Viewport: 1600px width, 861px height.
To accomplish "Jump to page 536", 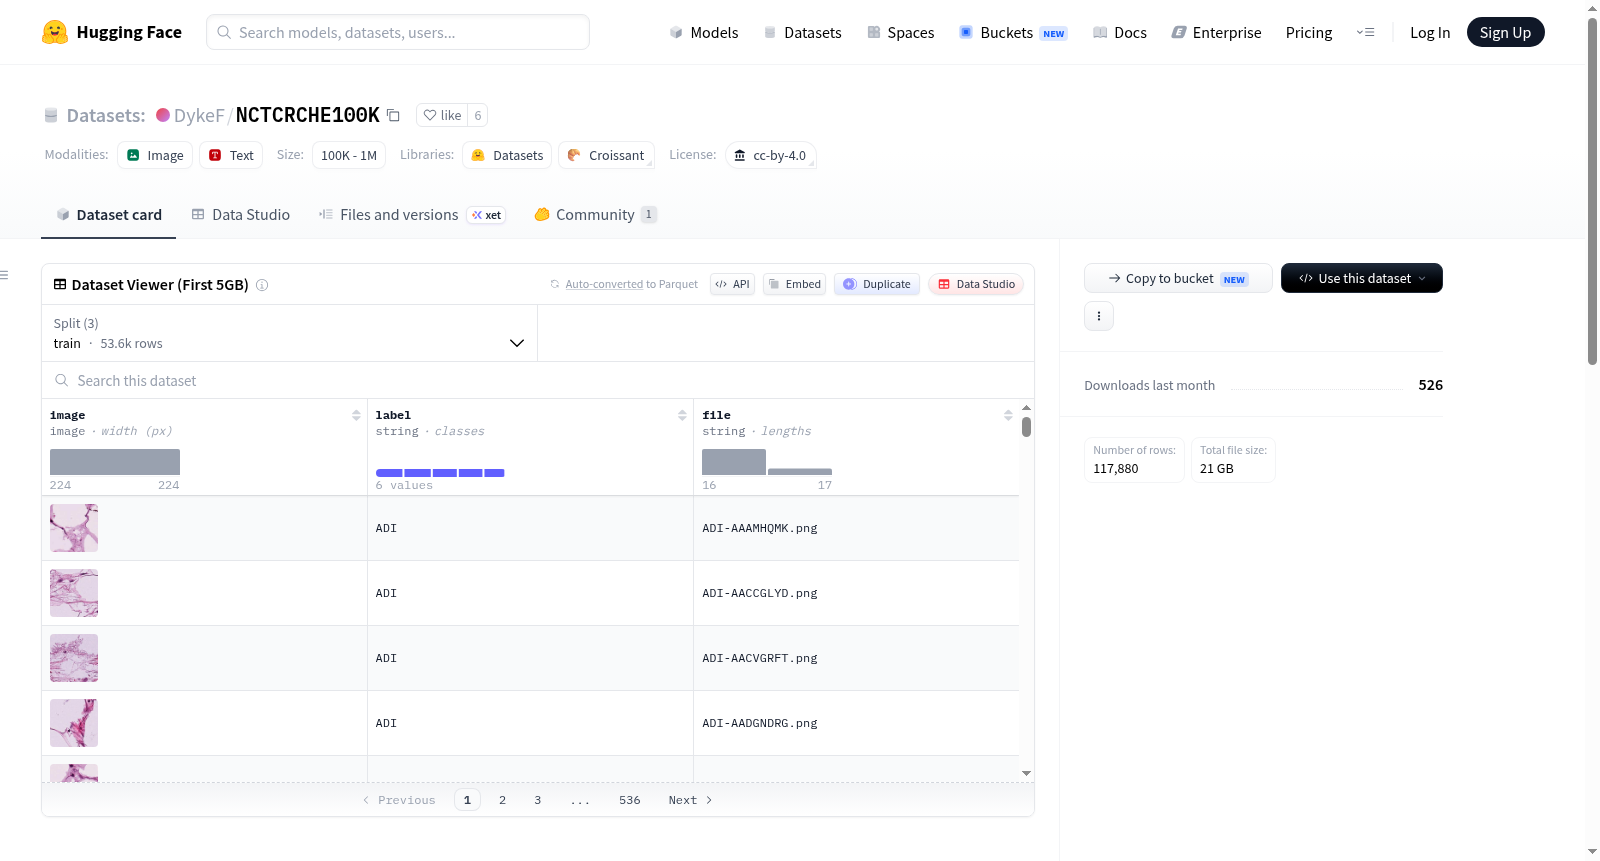I will click(x=629, y=800).
